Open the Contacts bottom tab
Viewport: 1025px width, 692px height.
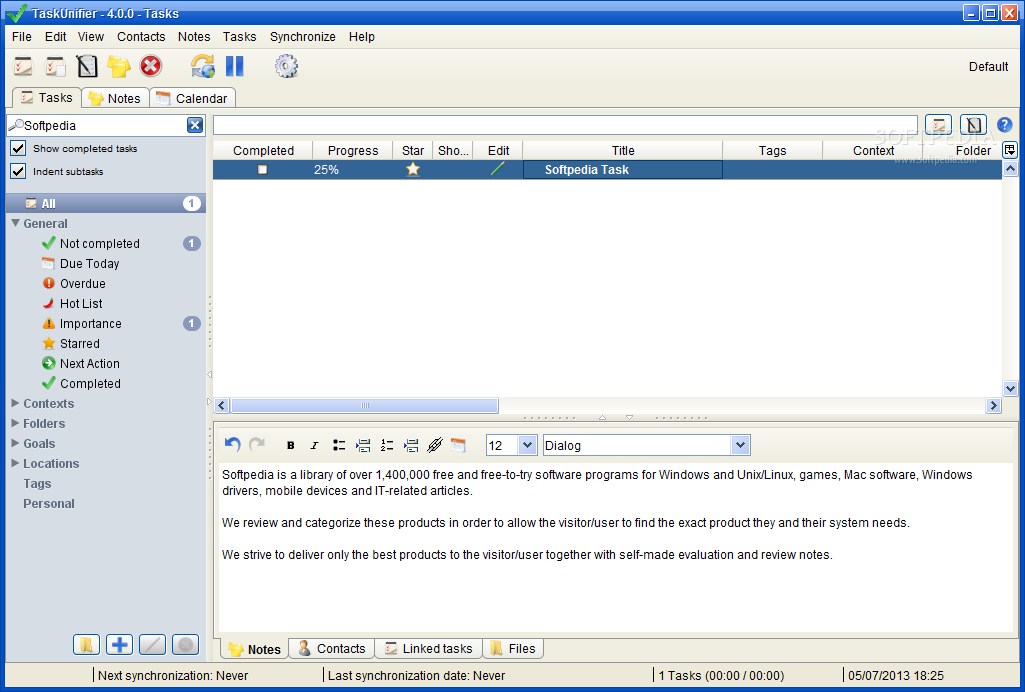click(332, 648)
